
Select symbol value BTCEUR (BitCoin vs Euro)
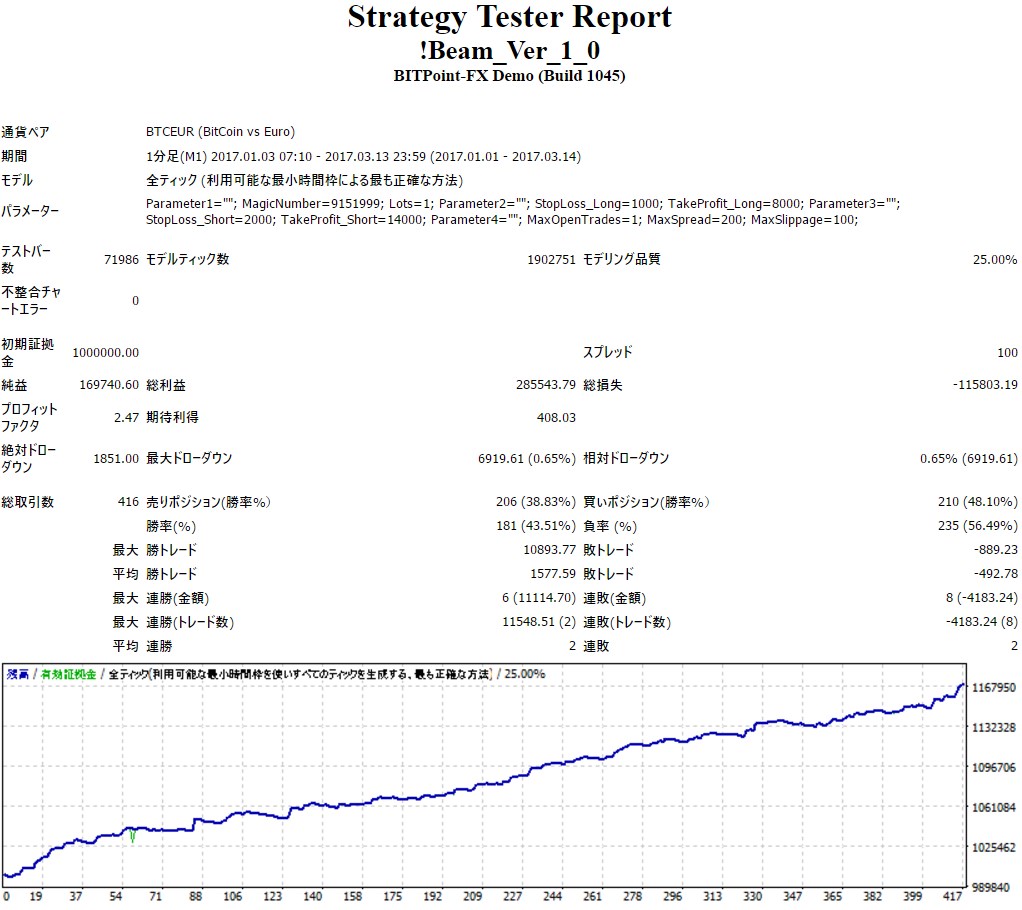tap(220, 132)
